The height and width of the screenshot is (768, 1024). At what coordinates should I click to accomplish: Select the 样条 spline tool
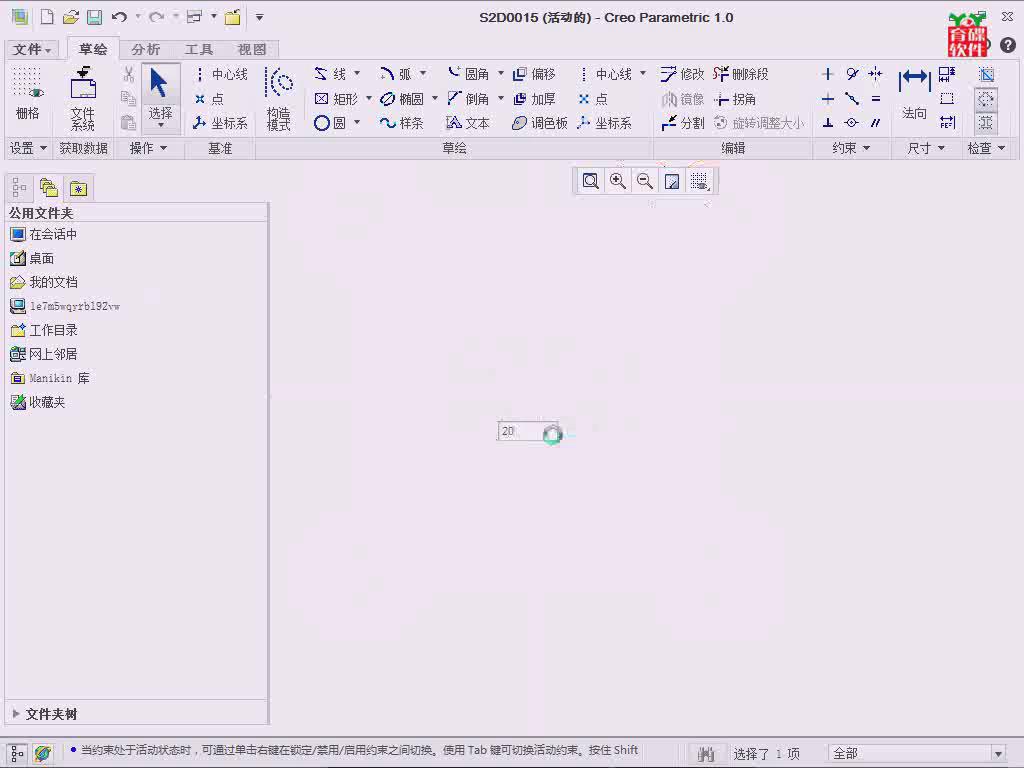click(402, 123)
